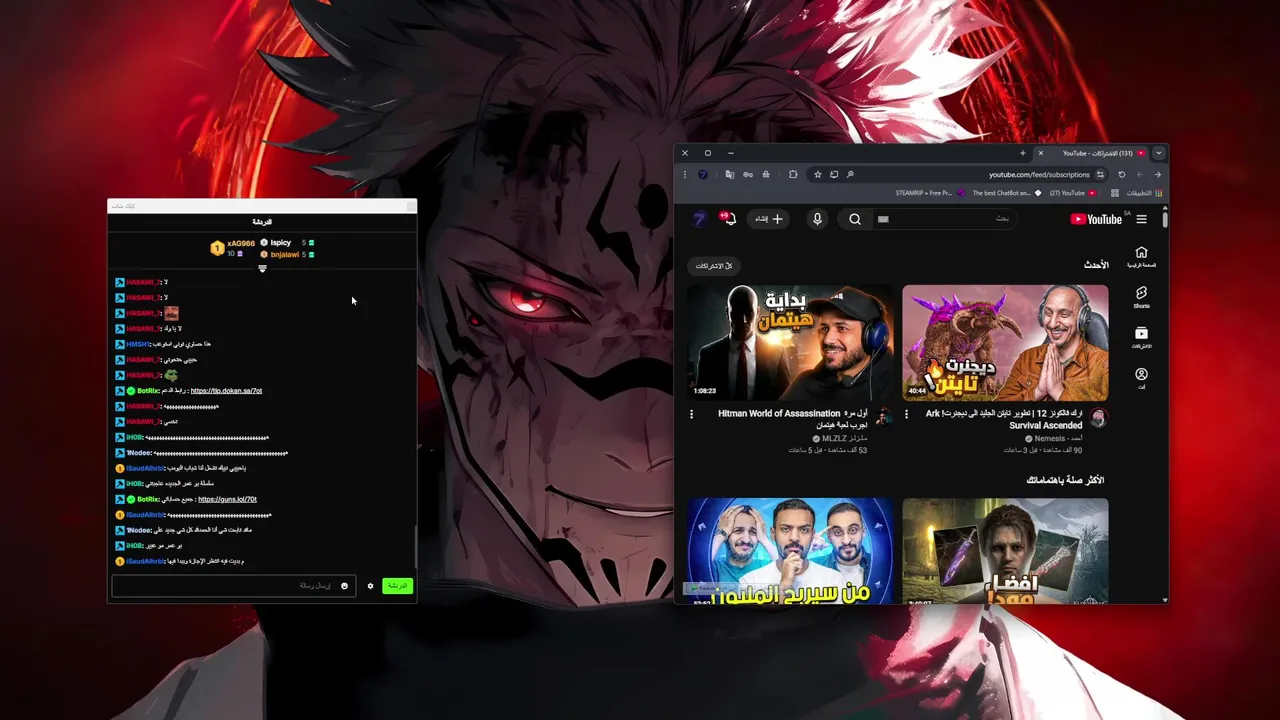
Task: Click the YouTube search field
Action: click(x=944, y=219)
